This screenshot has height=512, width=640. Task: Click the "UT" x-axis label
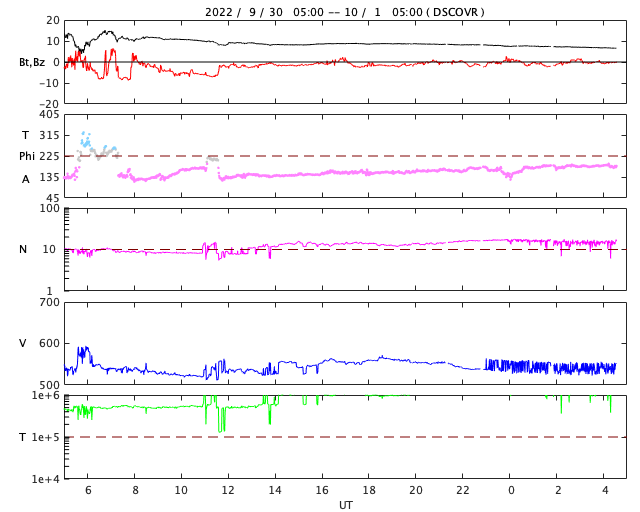point(345,505)
